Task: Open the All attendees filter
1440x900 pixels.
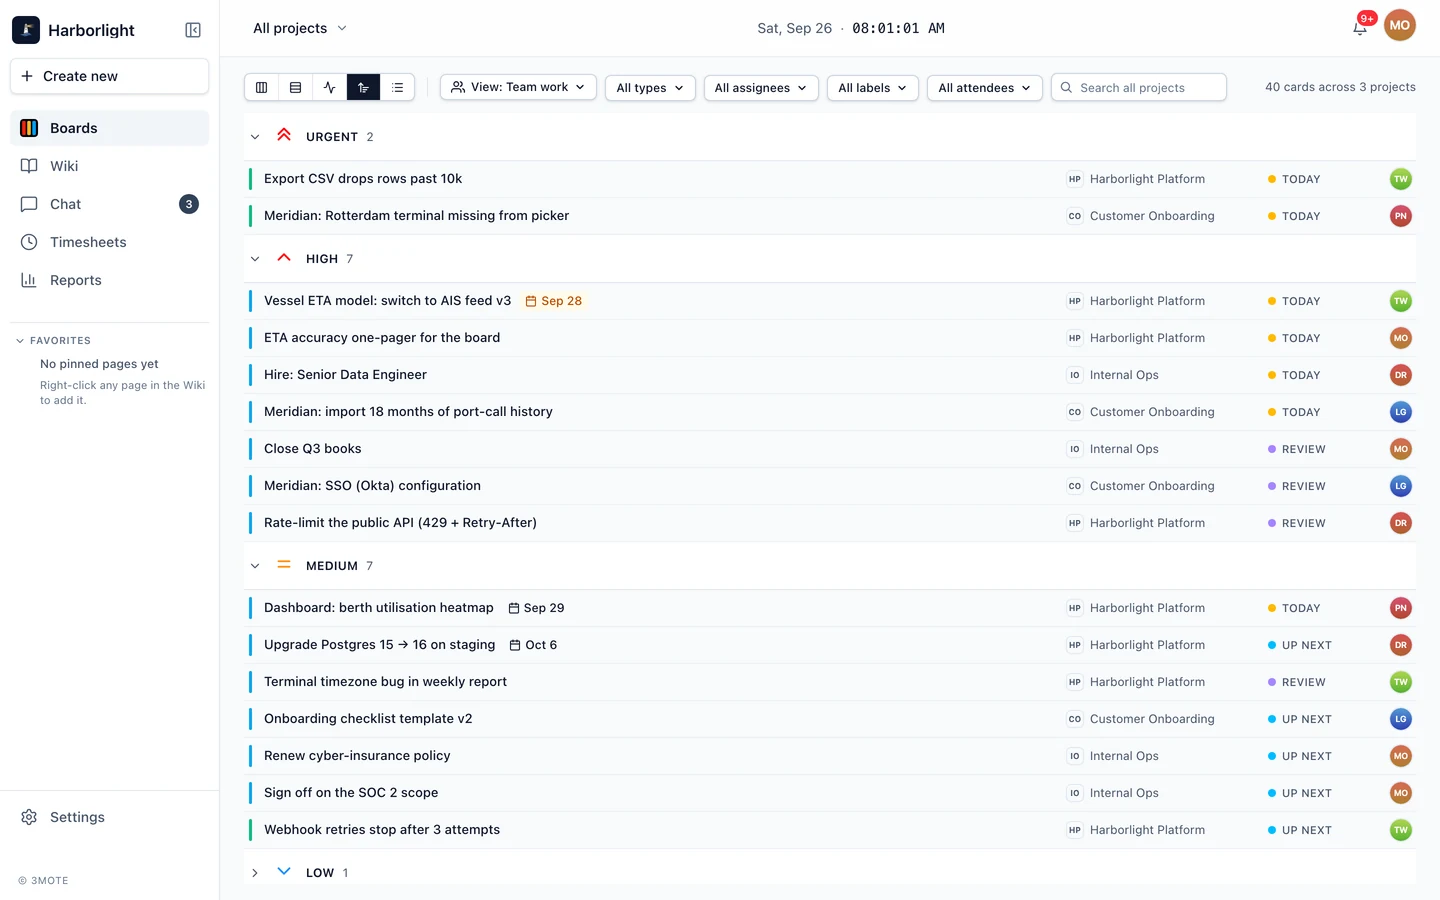Action: coord(985,88)
